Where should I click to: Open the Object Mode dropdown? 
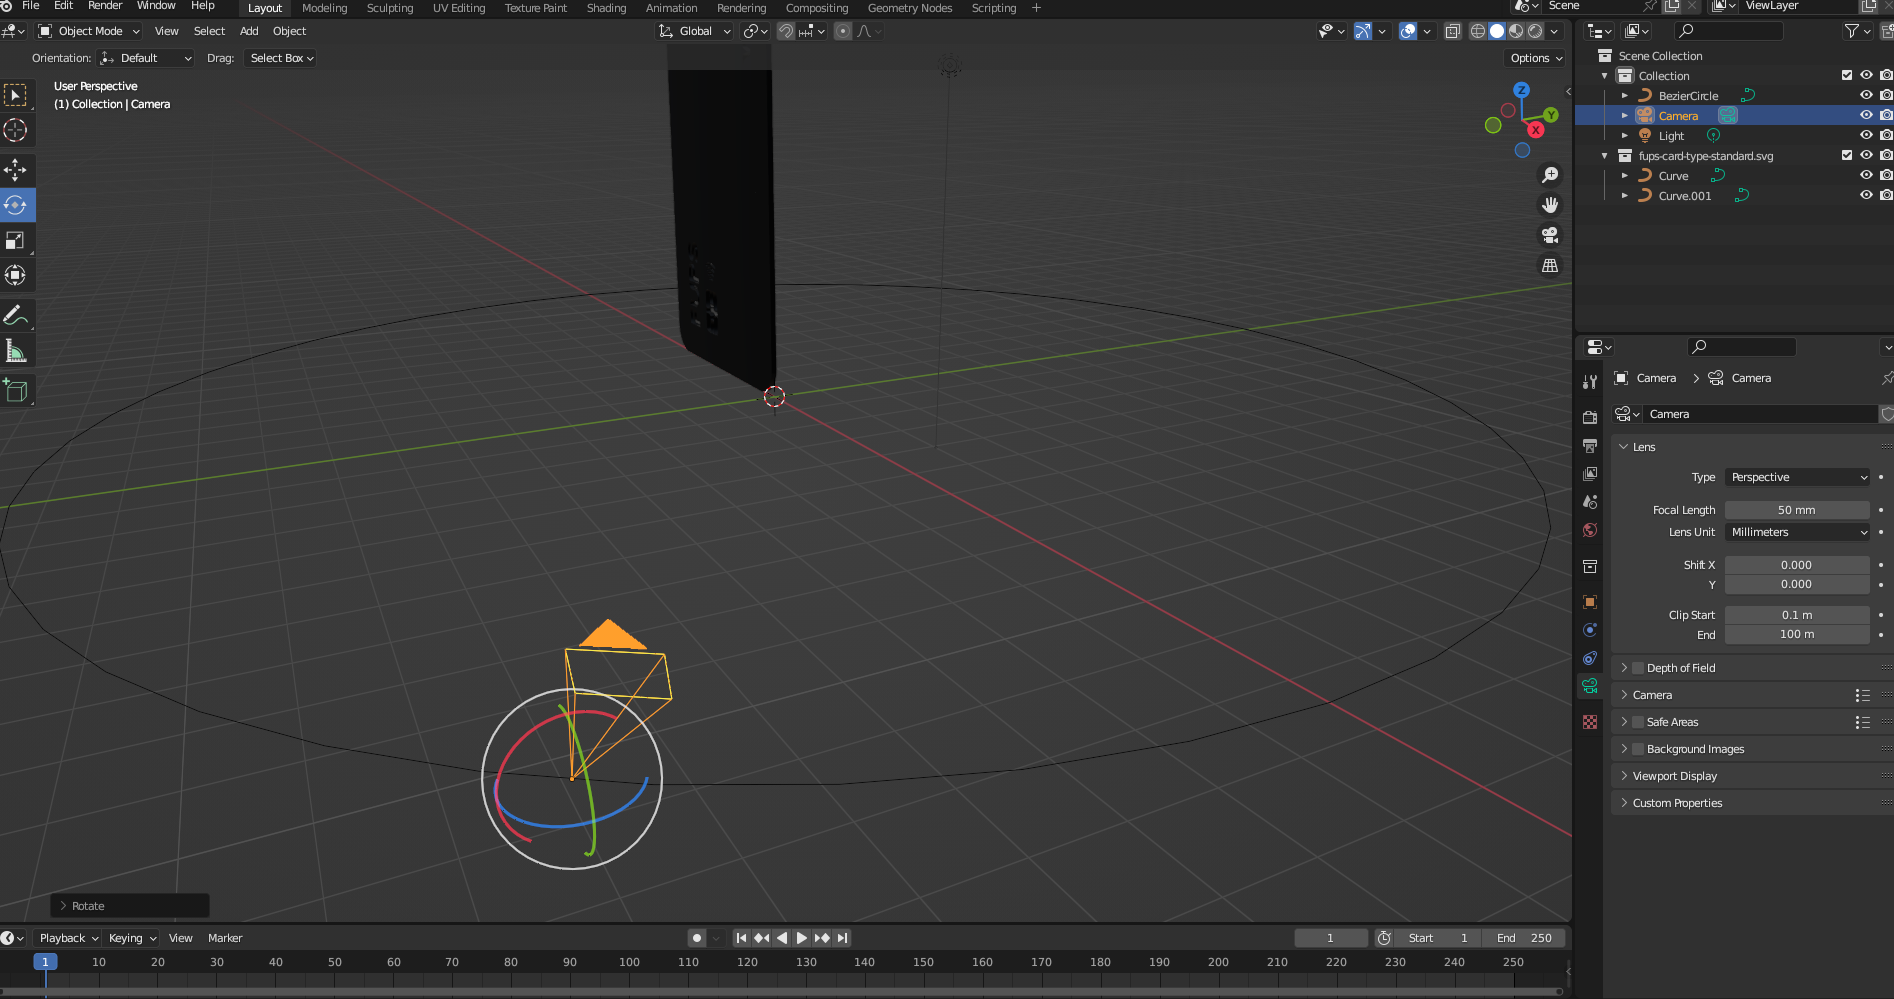[90, 32]
